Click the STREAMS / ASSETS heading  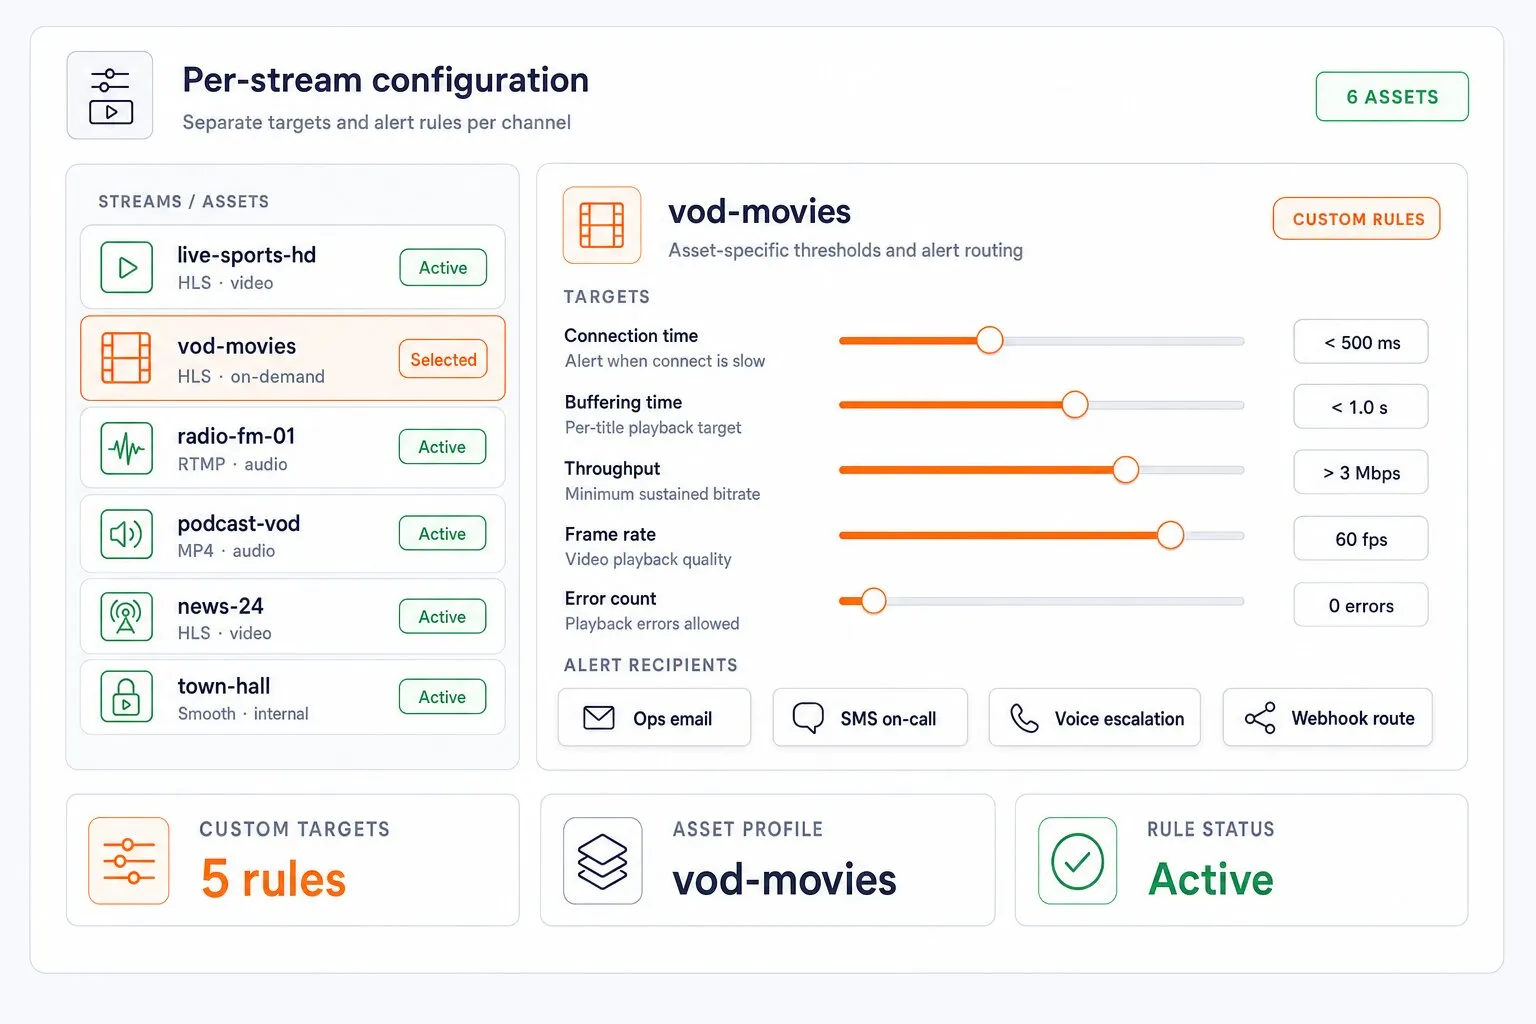pyautogui.click(x=184, y=201)
